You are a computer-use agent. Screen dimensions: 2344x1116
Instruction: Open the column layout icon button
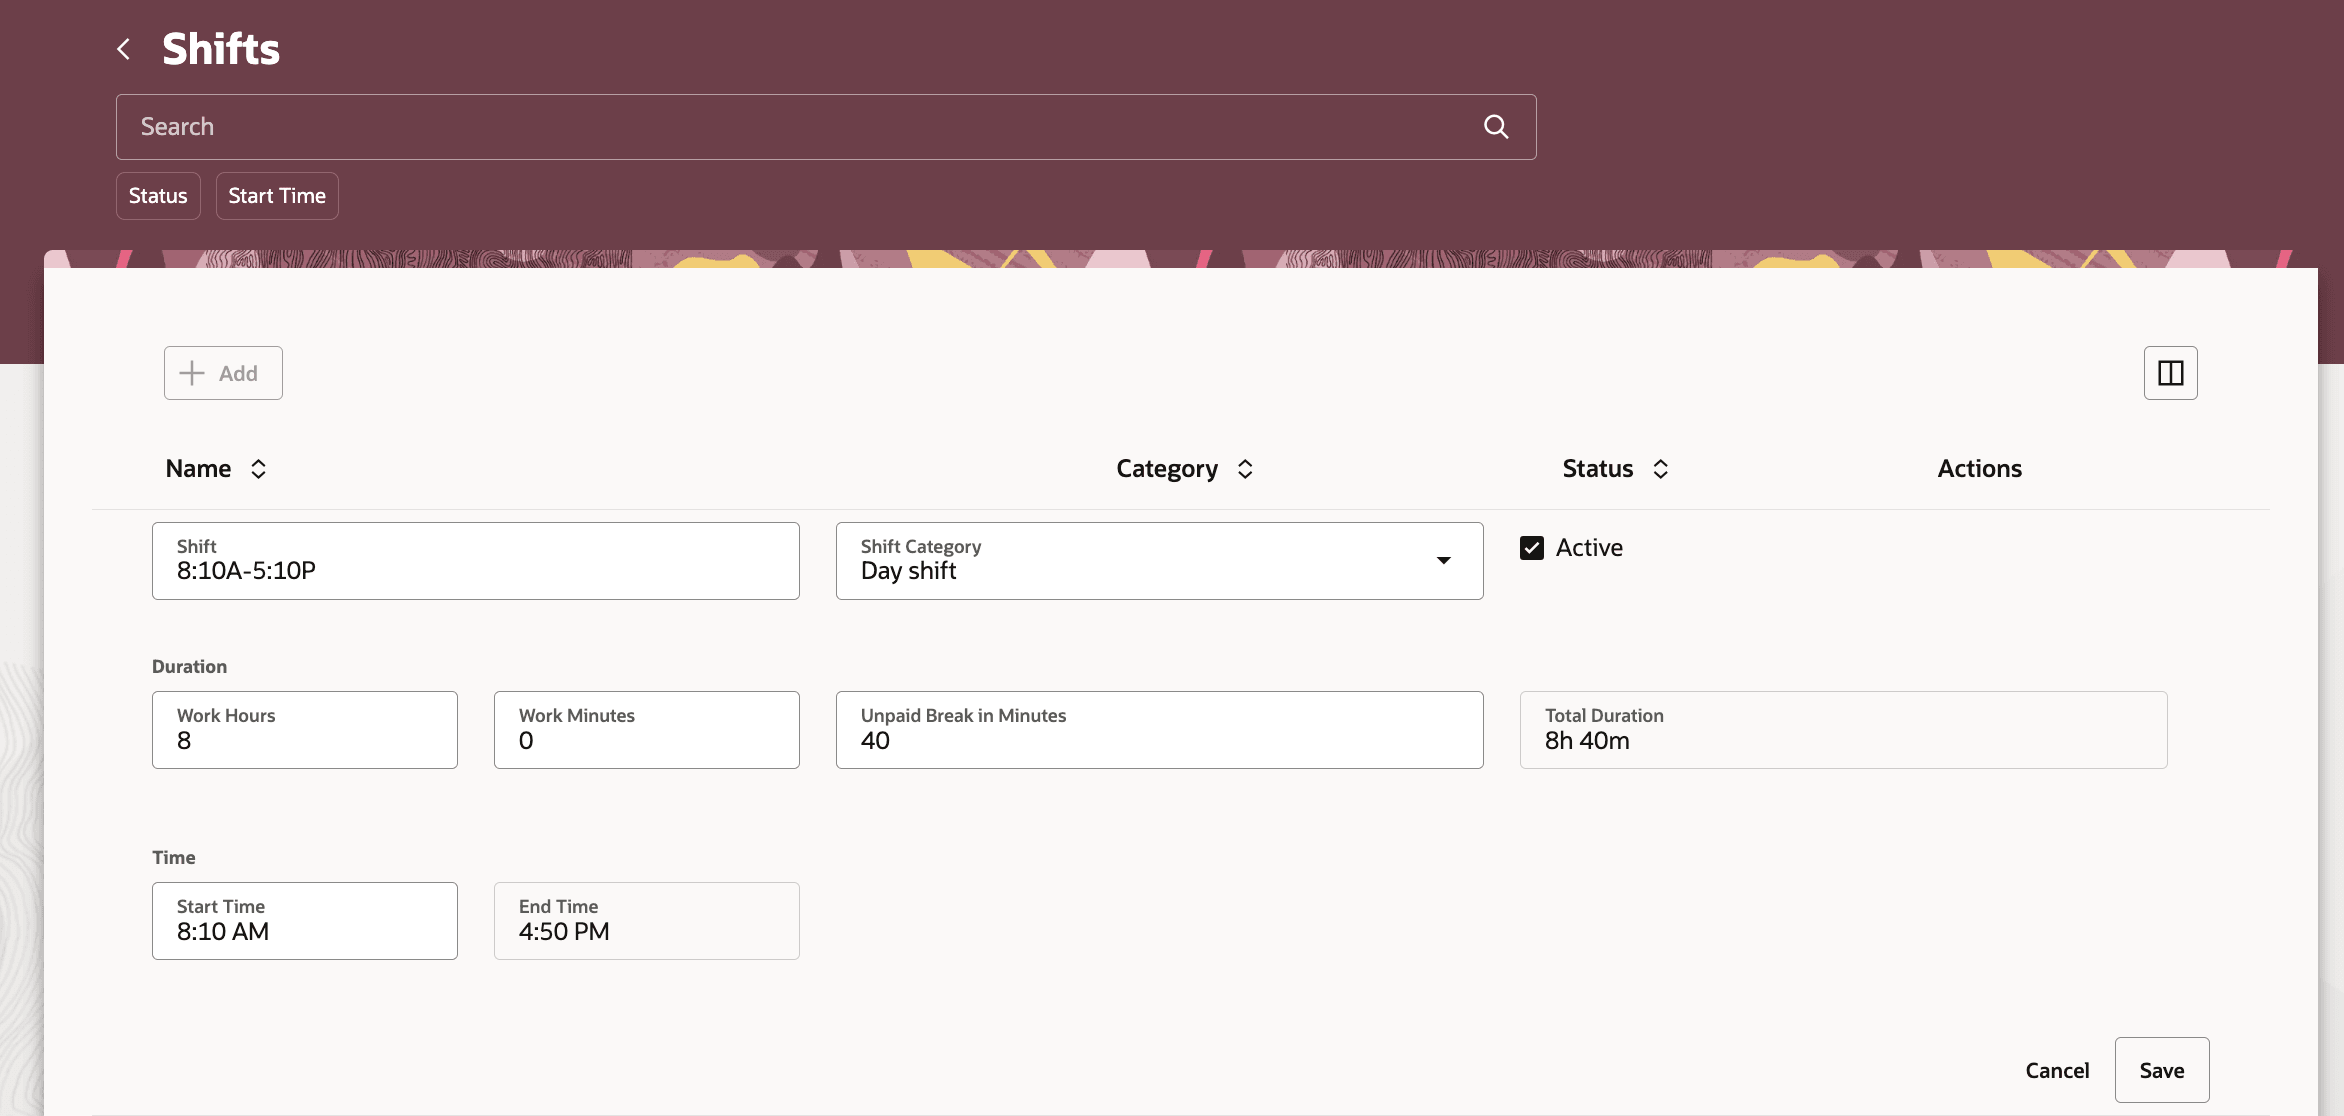tap(2170, 373)
